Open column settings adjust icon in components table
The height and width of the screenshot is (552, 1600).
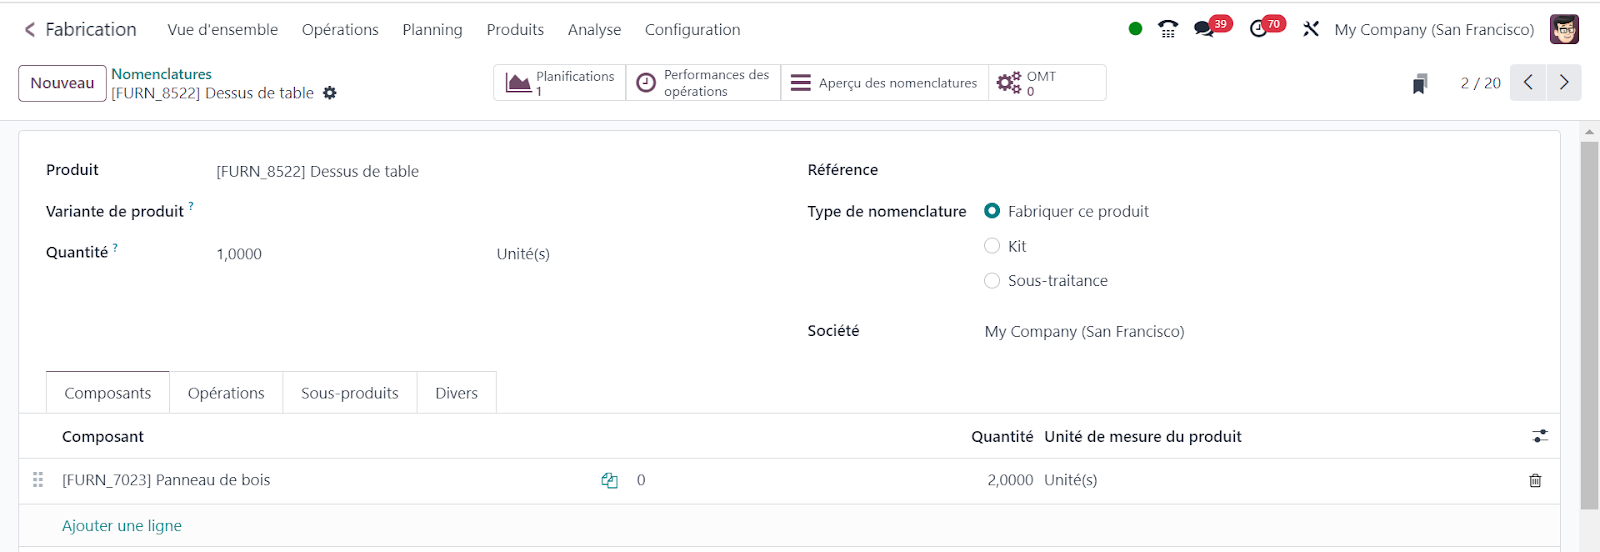point(1540,437)
